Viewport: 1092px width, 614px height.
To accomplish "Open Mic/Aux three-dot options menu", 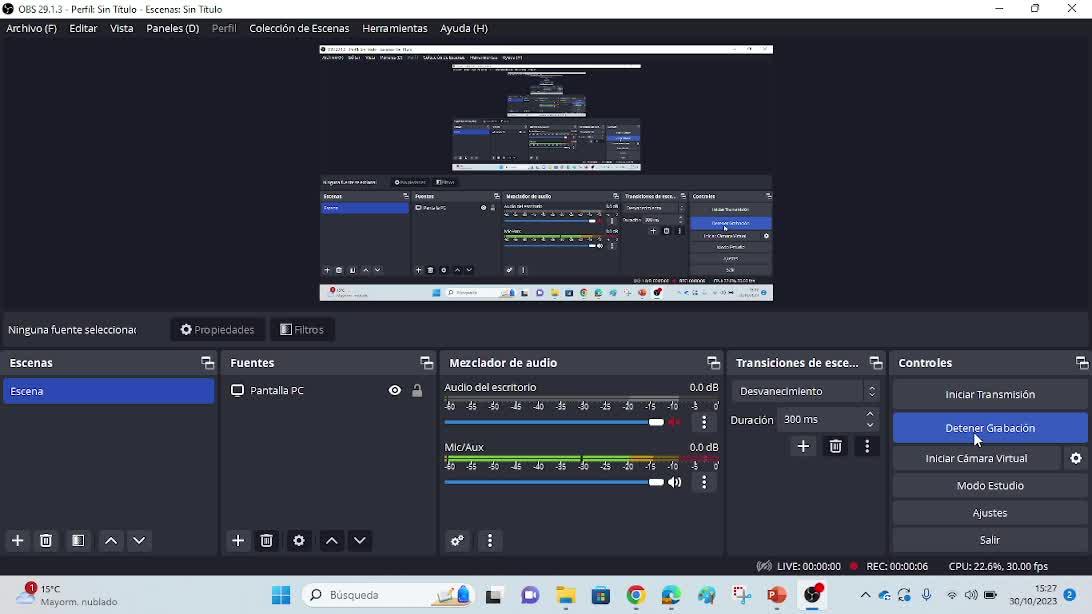I will tap(704, 482).
